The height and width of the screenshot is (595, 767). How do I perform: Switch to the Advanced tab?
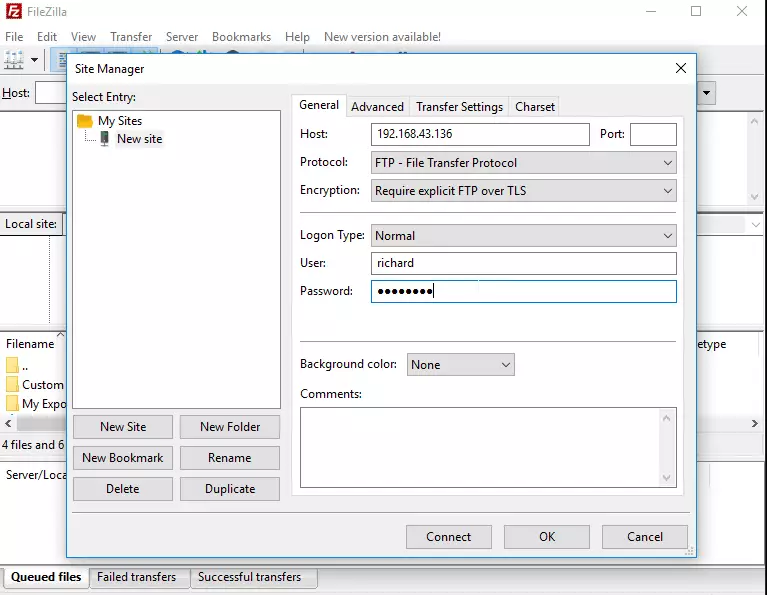pyautogui.click(x=377, y=107)
